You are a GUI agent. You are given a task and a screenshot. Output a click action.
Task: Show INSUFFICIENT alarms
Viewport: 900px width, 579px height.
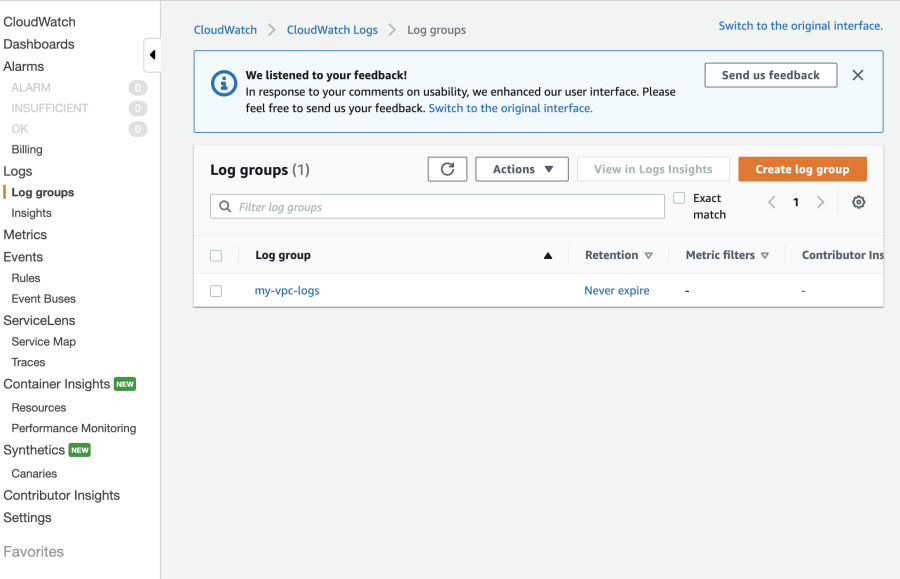point(50,108)
